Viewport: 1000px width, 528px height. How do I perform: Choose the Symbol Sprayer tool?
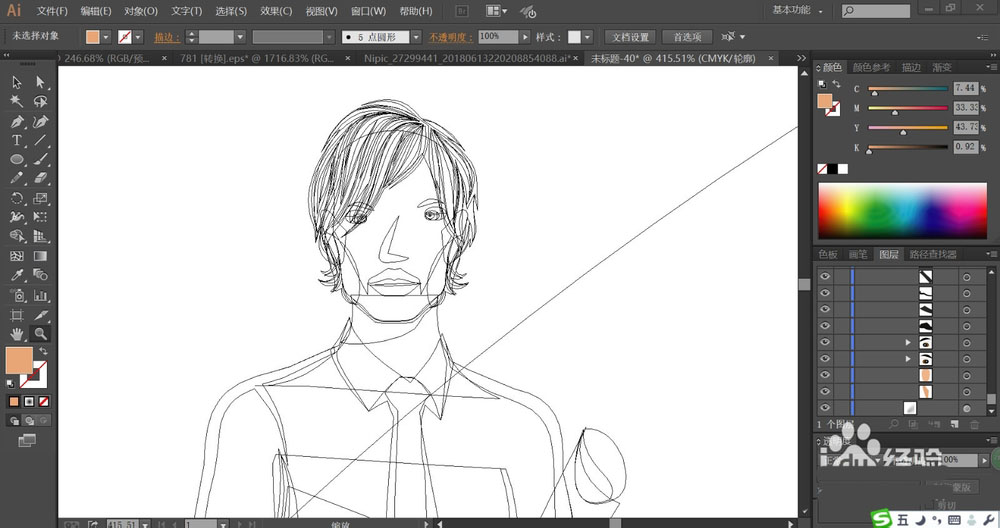point(17,295)
